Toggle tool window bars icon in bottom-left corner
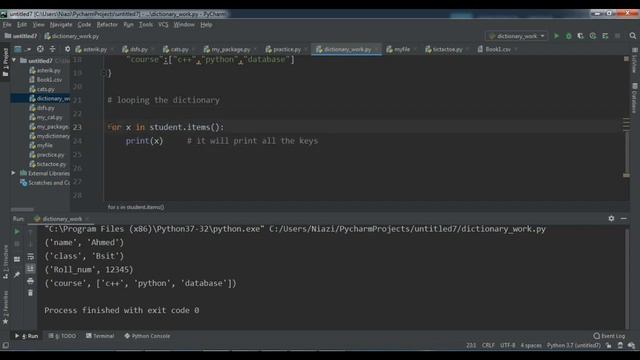640x360 pixels. 5,345
